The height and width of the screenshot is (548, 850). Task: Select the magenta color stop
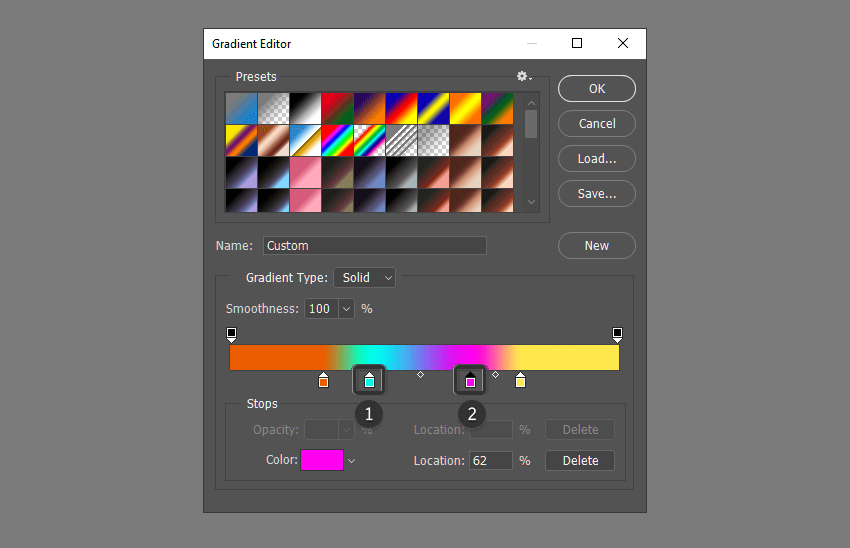pyautogui.click(x=470, y=381)
